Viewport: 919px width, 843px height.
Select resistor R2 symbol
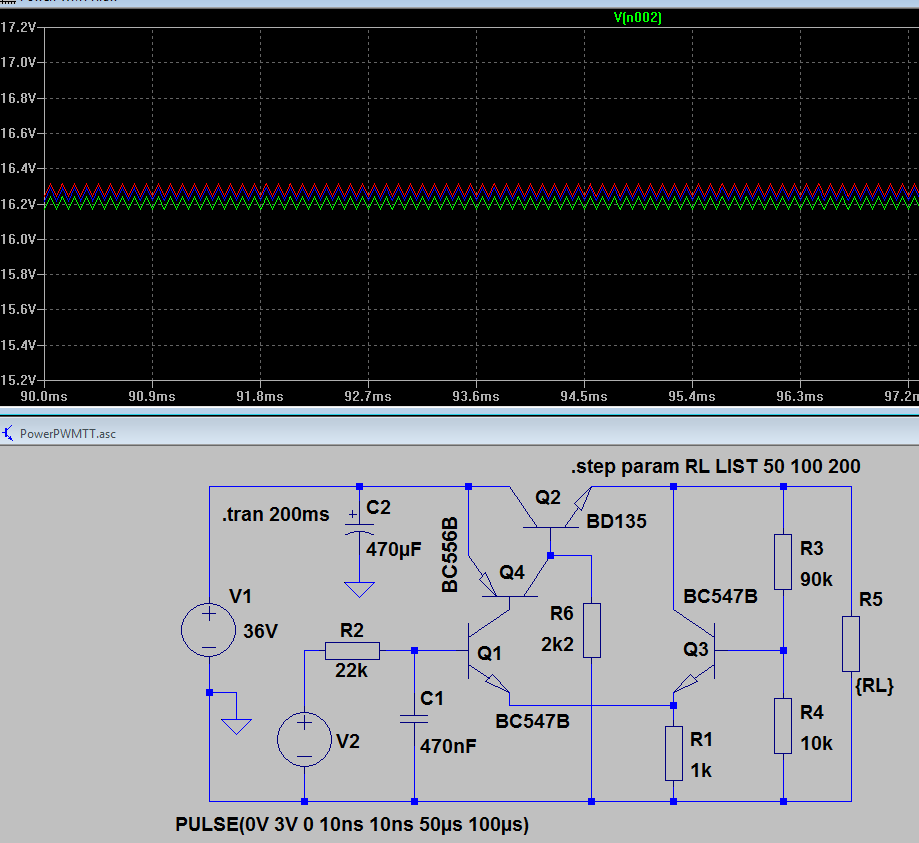(352, 651)
